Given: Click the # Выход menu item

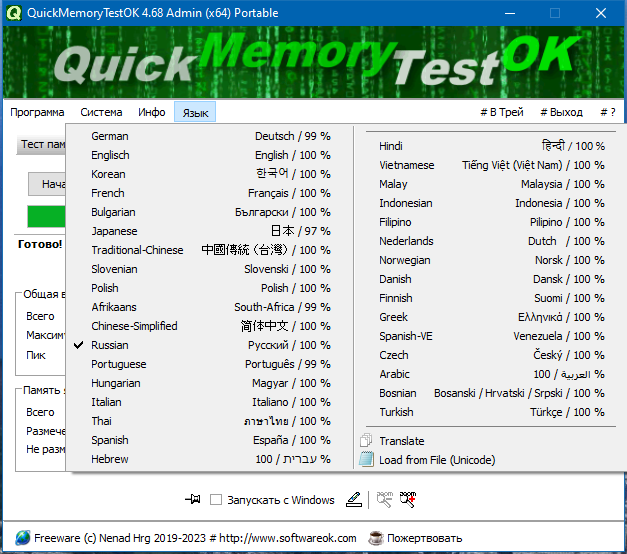Looking at the screenshot, I should [561, 112].
